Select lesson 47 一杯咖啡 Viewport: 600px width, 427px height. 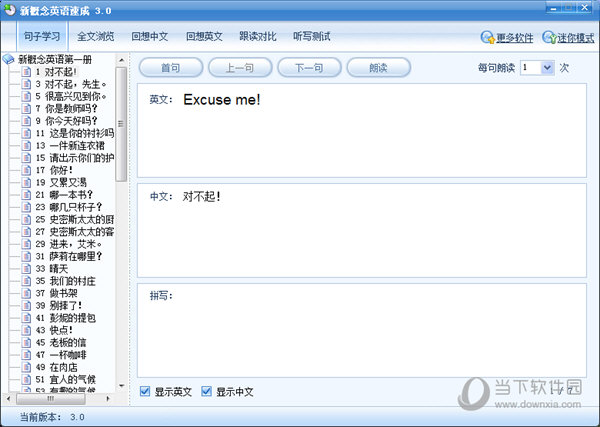(61, 355)
